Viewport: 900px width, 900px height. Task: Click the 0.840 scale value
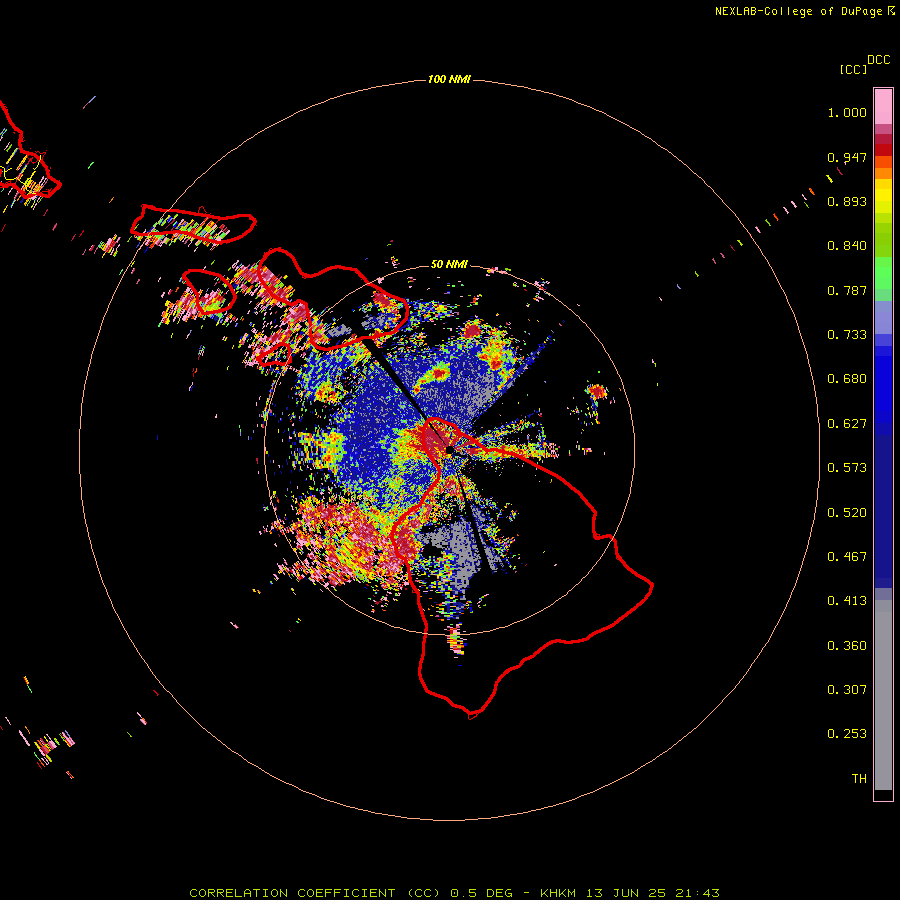pyautogui.click(x=847, y=246)
